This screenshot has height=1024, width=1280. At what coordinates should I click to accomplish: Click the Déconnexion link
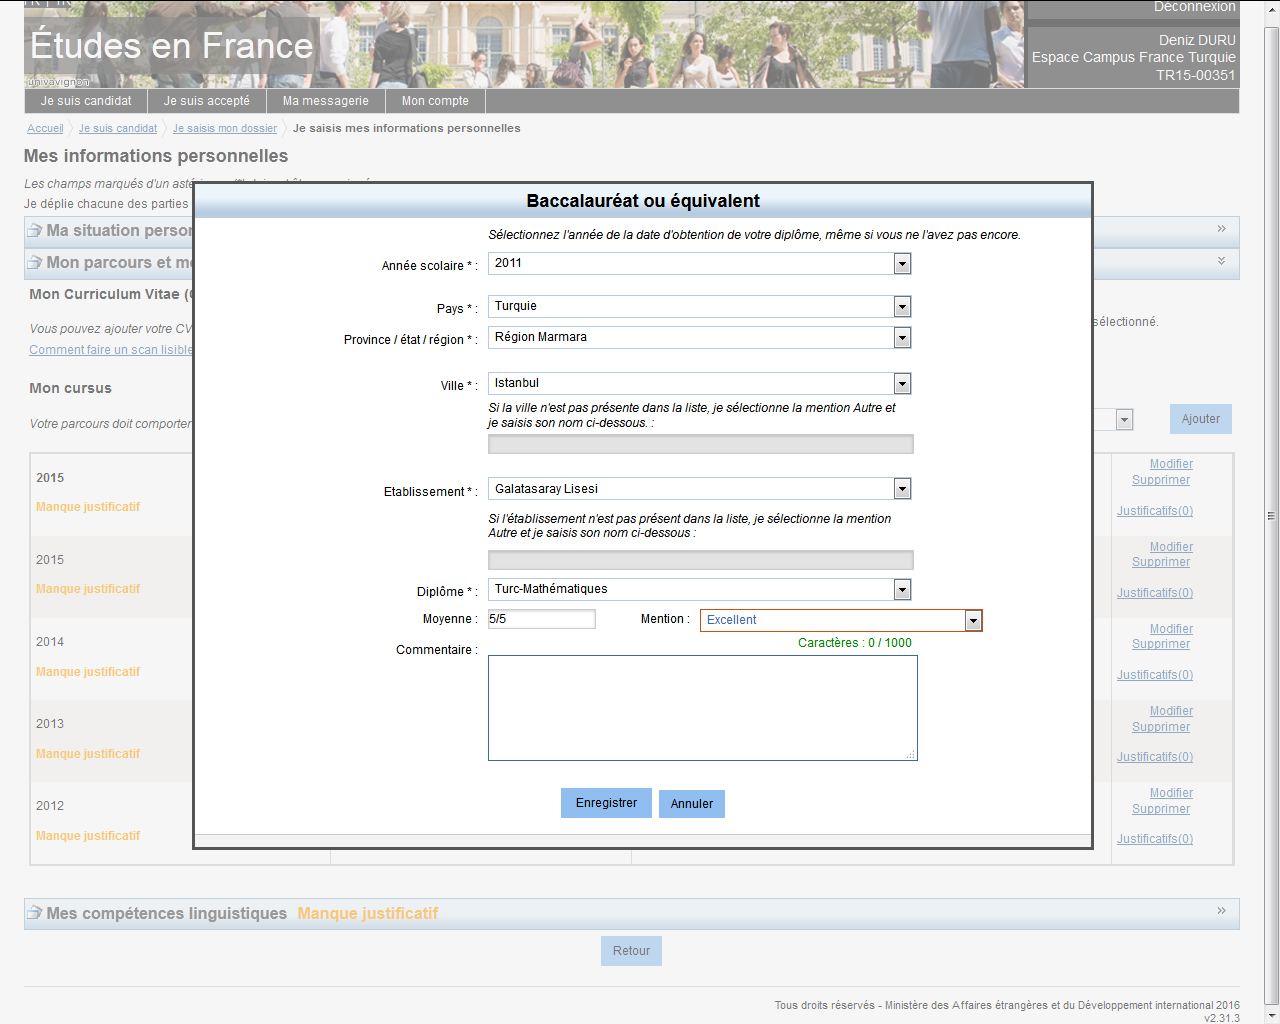click(1194, 7)
